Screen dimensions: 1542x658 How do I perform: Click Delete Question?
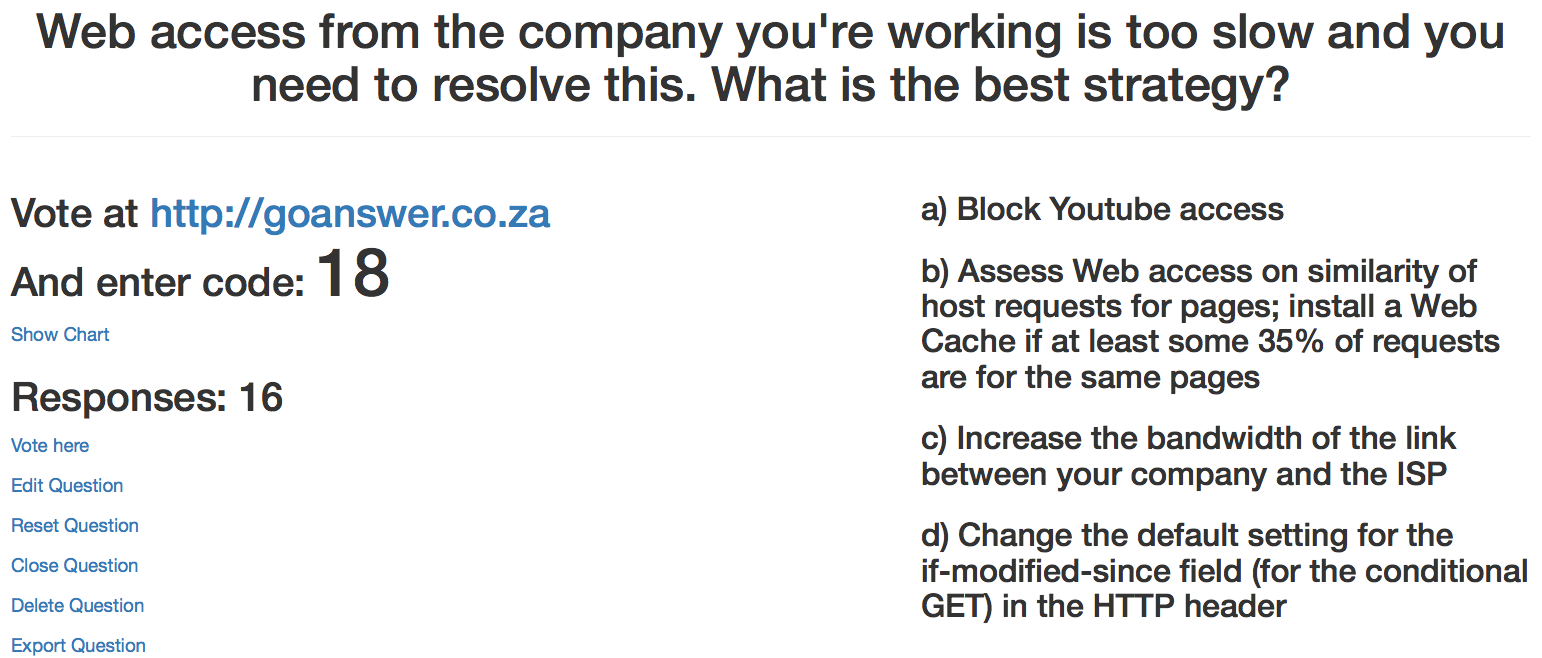[x=78, y=605]
